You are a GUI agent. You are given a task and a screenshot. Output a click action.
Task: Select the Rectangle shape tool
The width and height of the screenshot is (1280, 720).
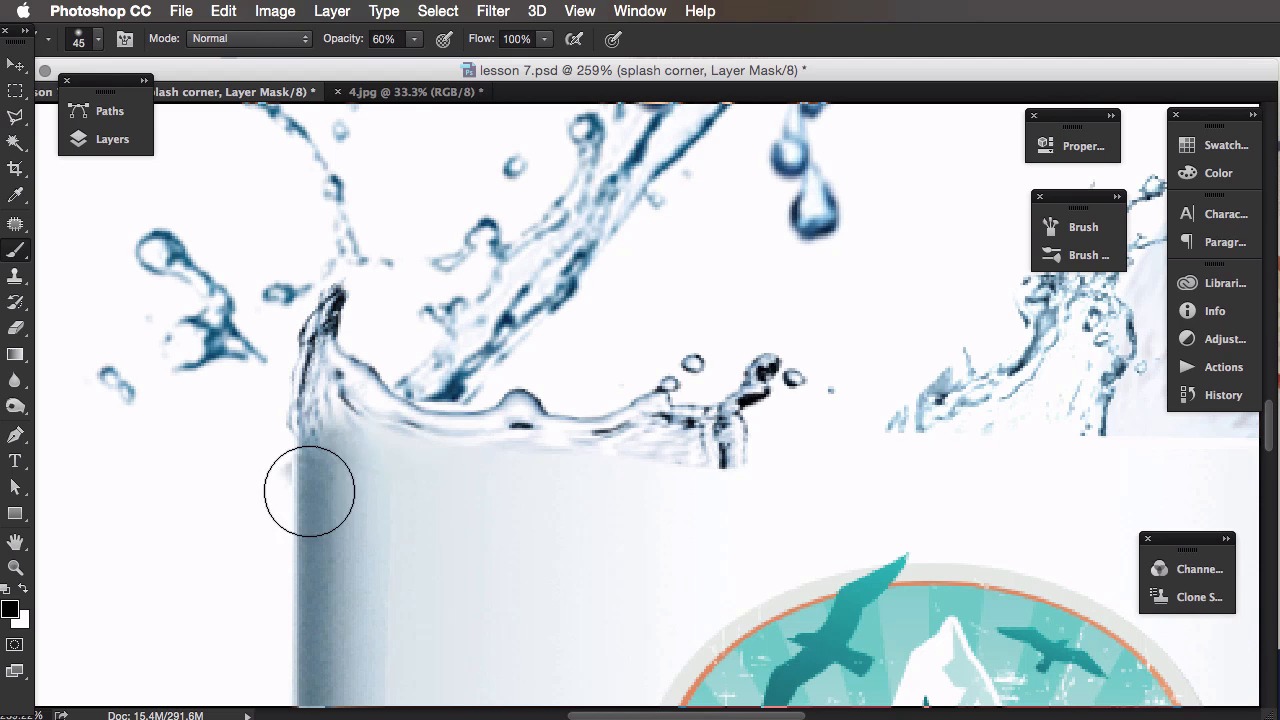(x=15, y=513)
